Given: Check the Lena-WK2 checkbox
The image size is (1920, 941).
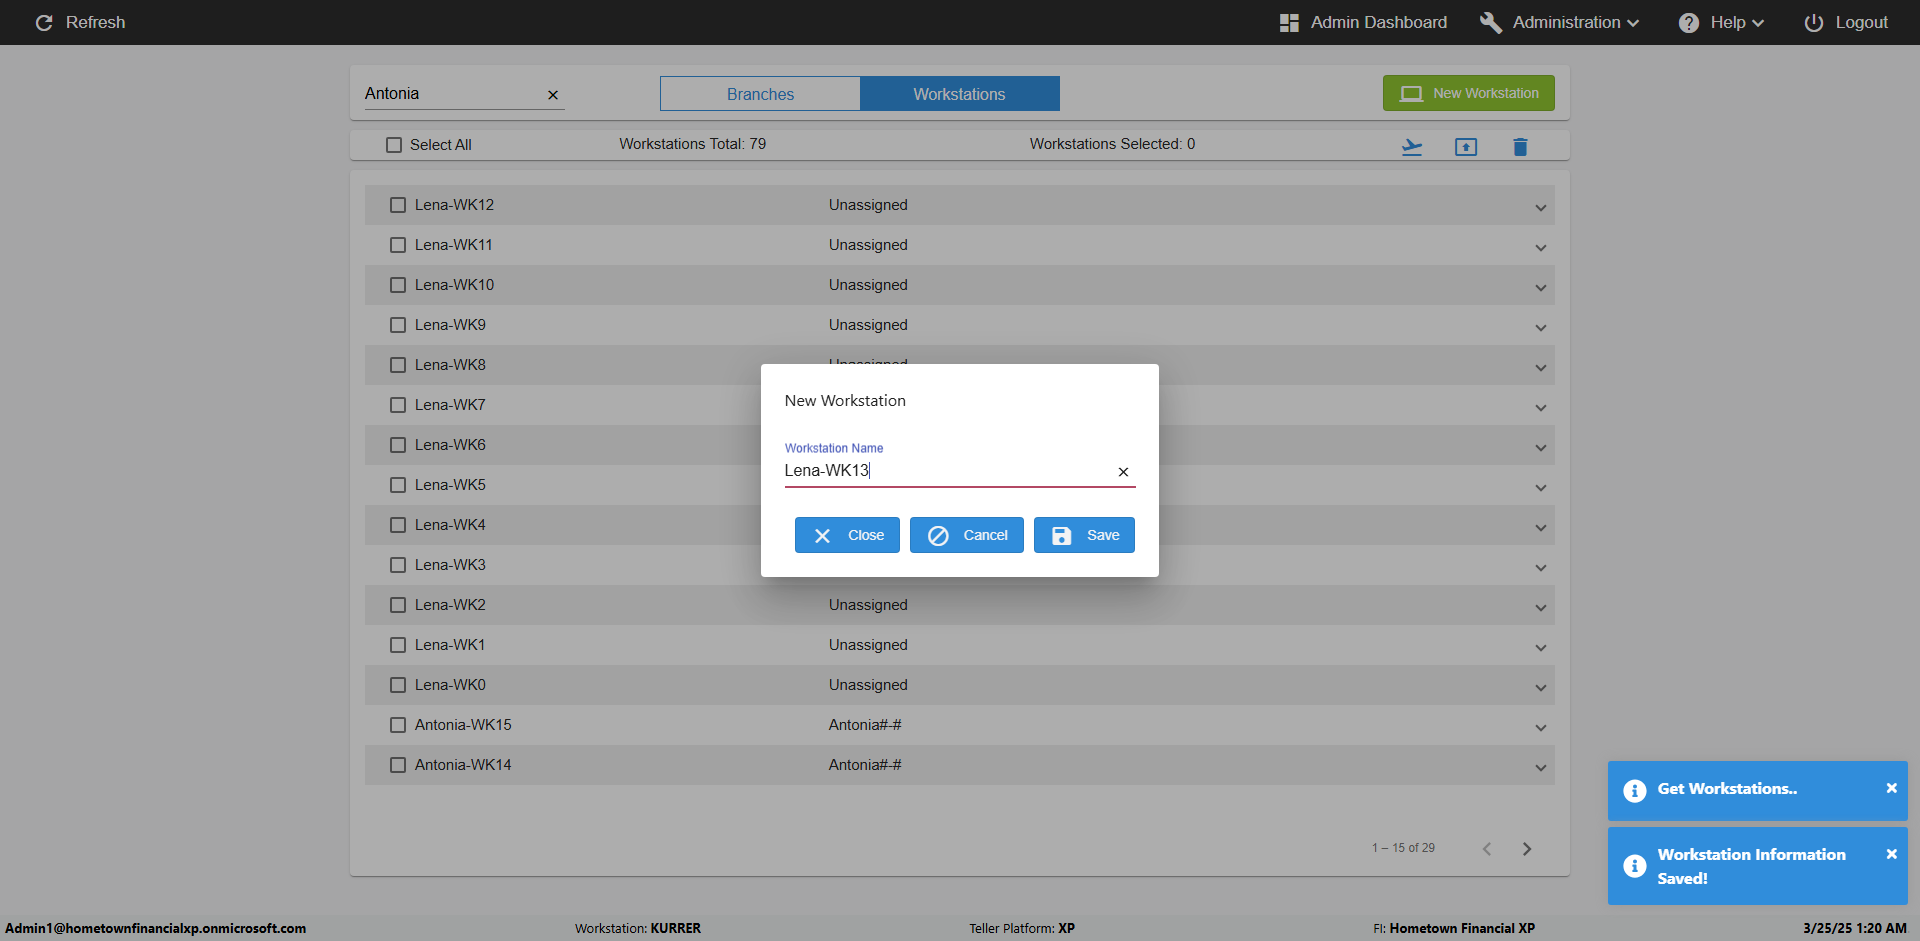Looking at the screenshot, I should (398, 605).
